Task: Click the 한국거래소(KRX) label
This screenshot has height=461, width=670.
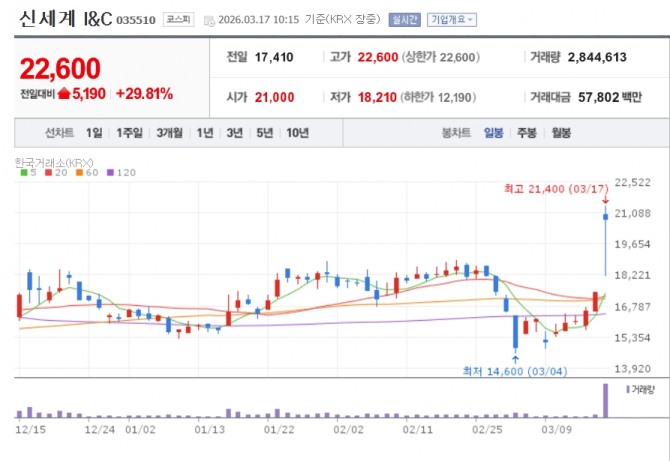Action: 54,162
